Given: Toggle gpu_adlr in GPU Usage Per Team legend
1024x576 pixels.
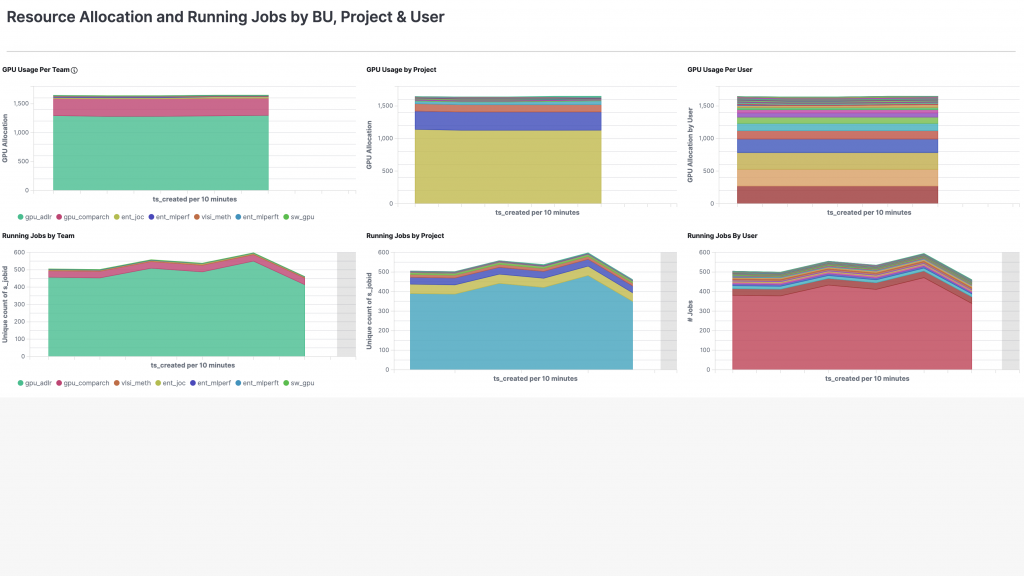Looking at the screenshot, I should [39, 216].
